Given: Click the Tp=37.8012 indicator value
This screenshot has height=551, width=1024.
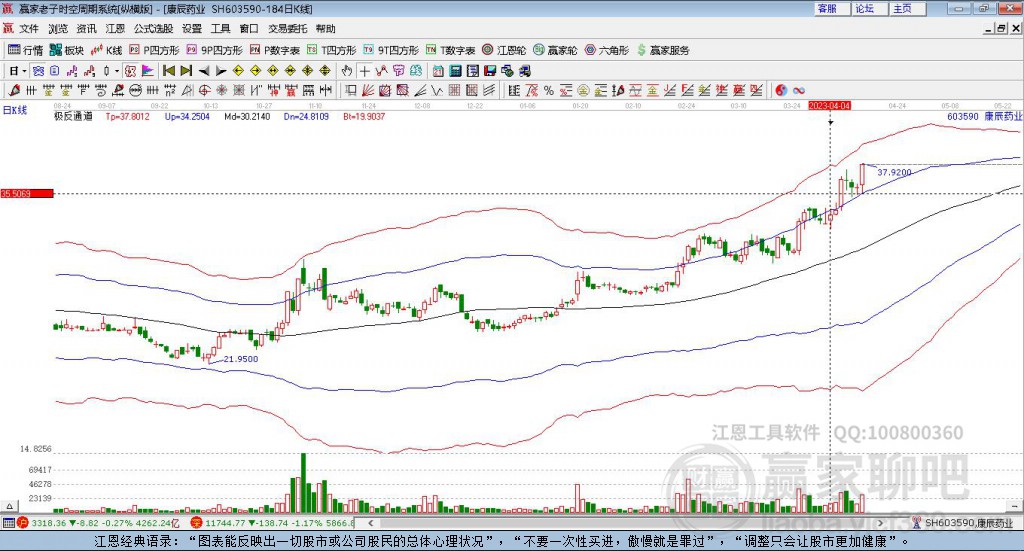Looking at the screenshot, I should [127, 116].
